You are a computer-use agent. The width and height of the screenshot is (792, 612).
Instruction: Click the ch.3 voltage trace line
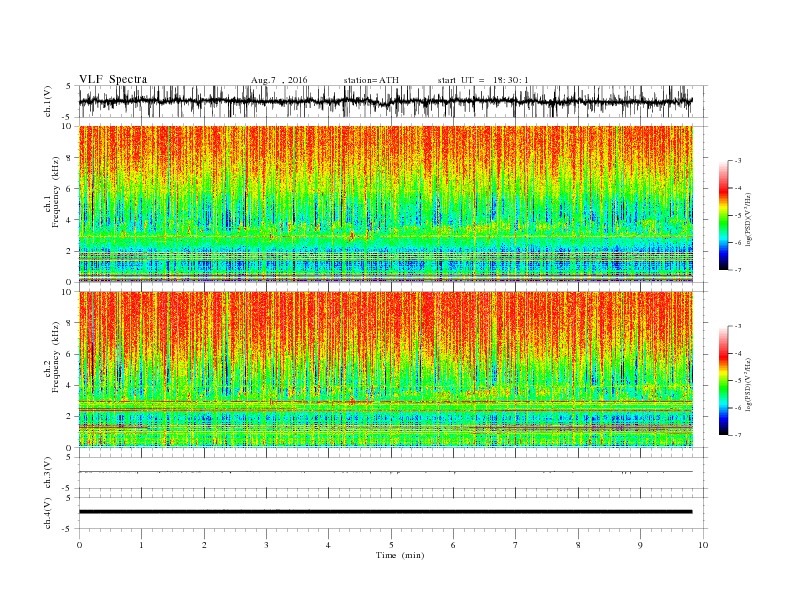(x=386, y=472)
